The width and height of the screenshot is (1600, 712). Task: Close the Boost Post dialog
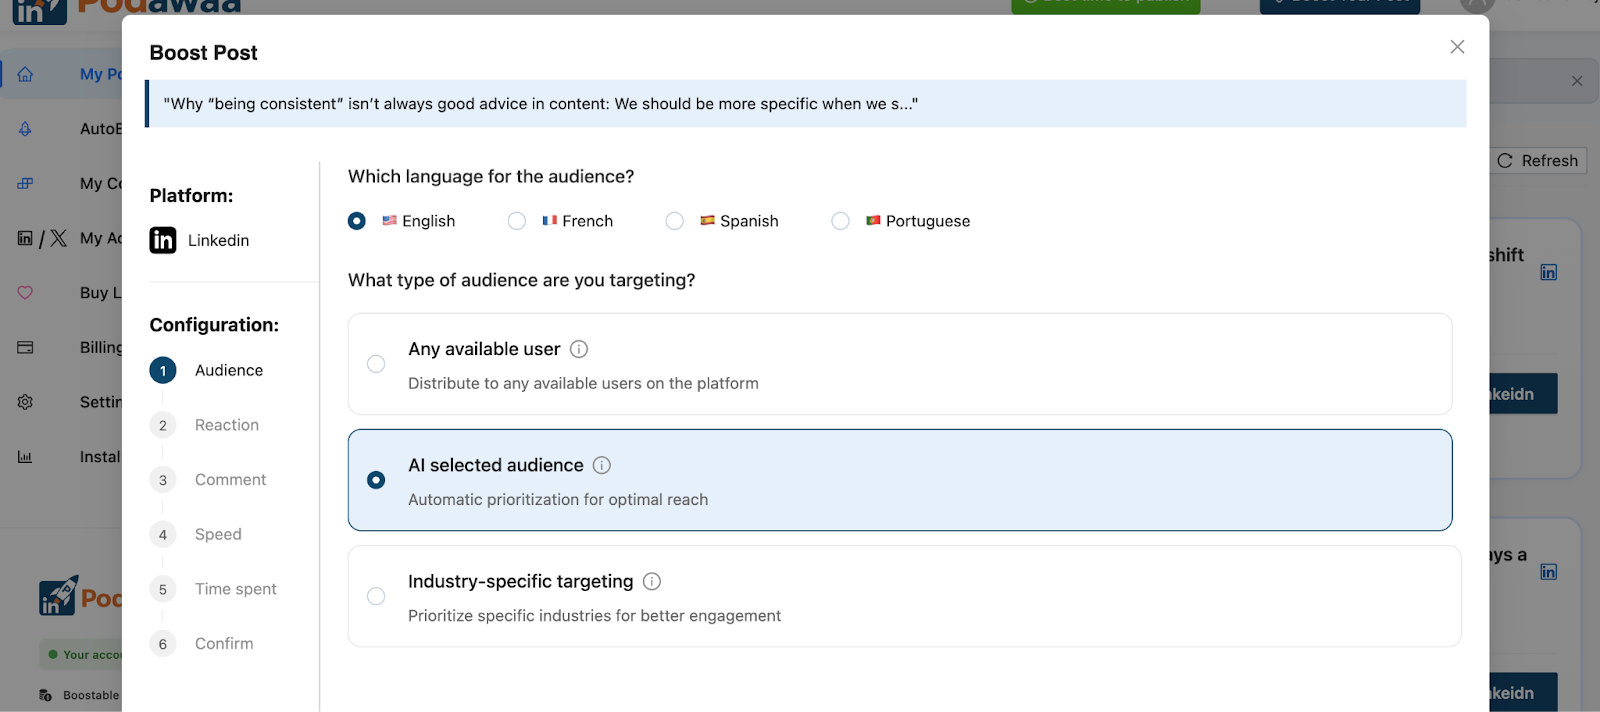(x=1457, y=47)
